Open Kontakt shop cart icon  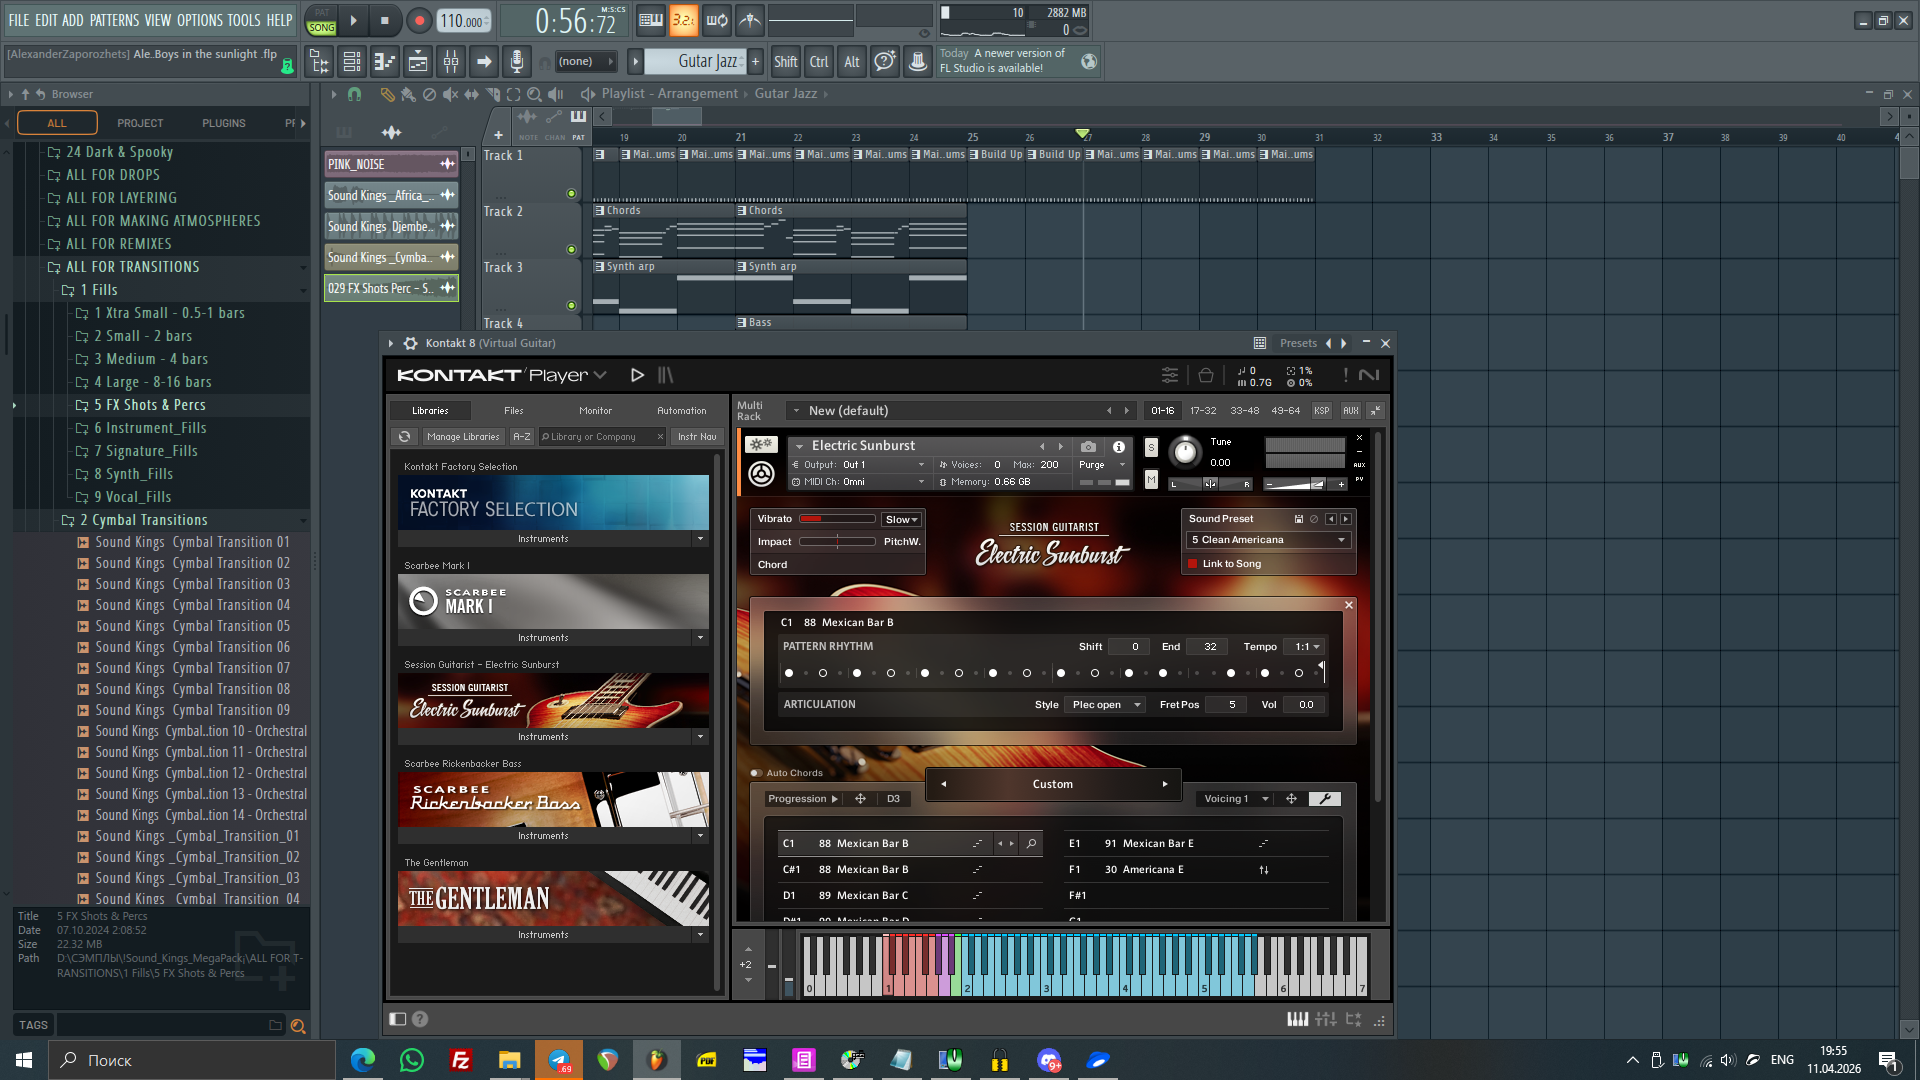(1206, 375)
